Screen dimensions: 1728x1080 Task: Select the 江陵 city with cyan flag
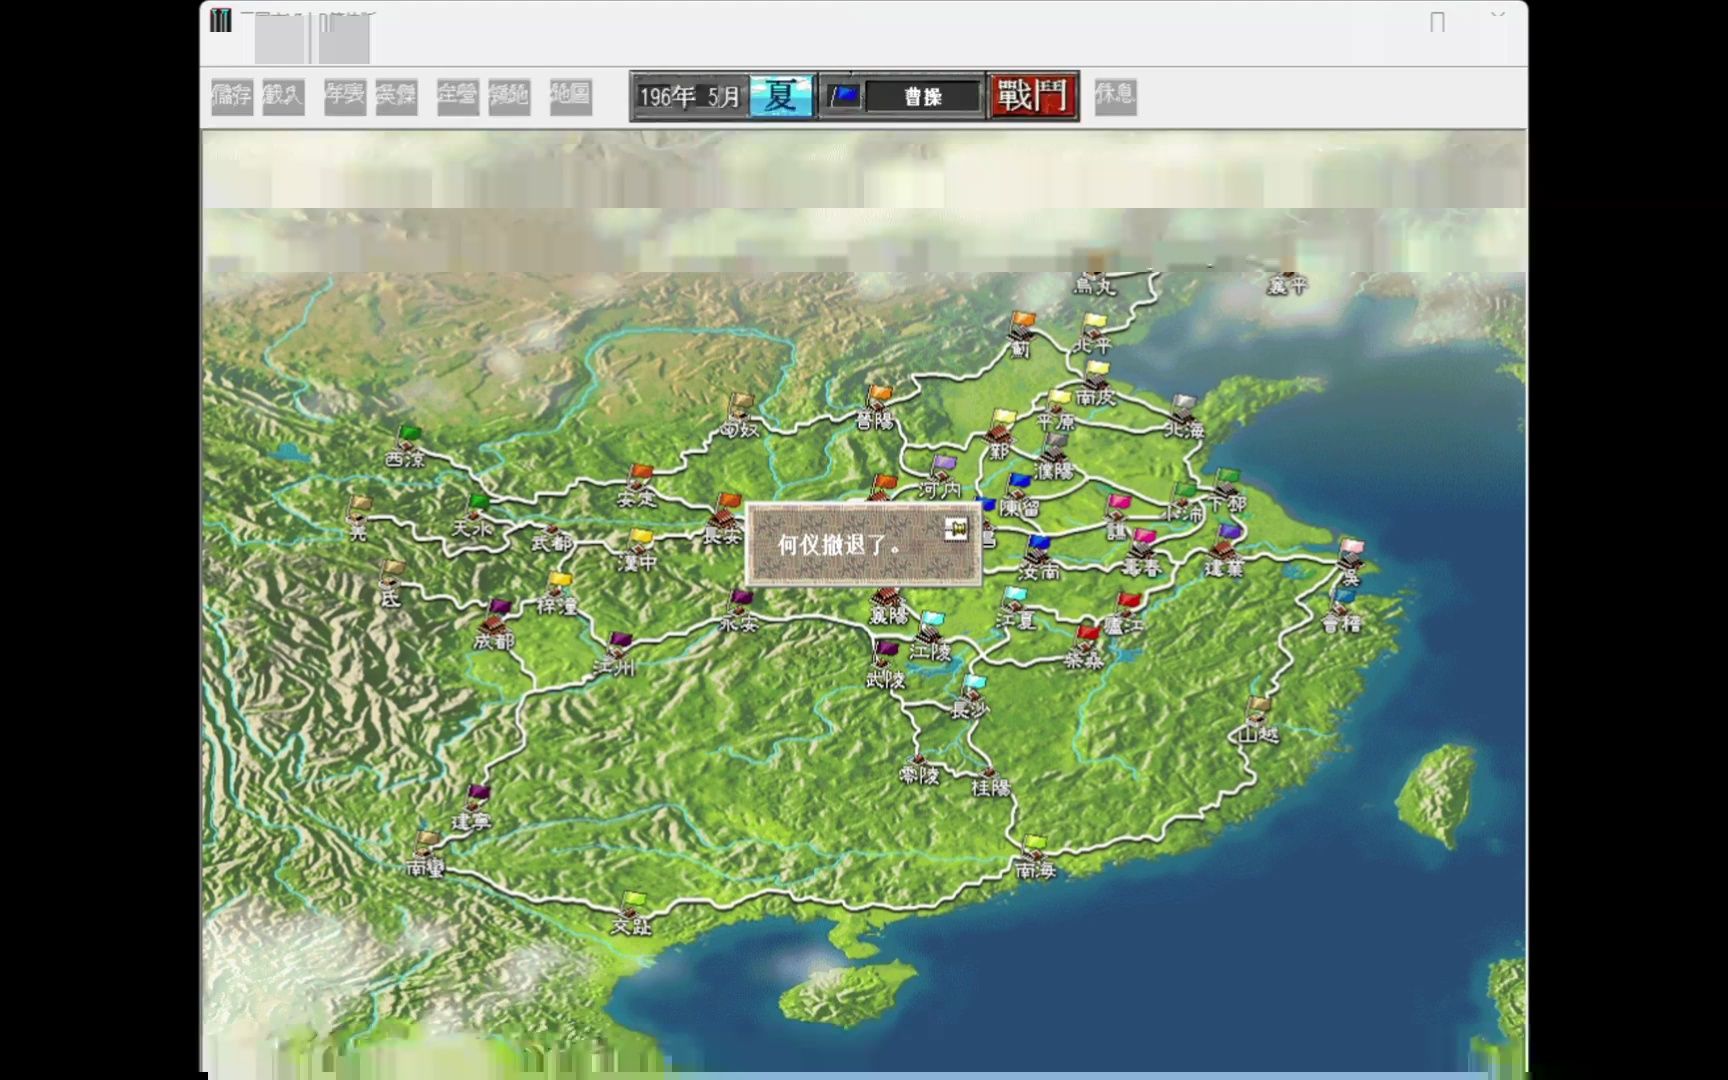click(x=930, y=636)
